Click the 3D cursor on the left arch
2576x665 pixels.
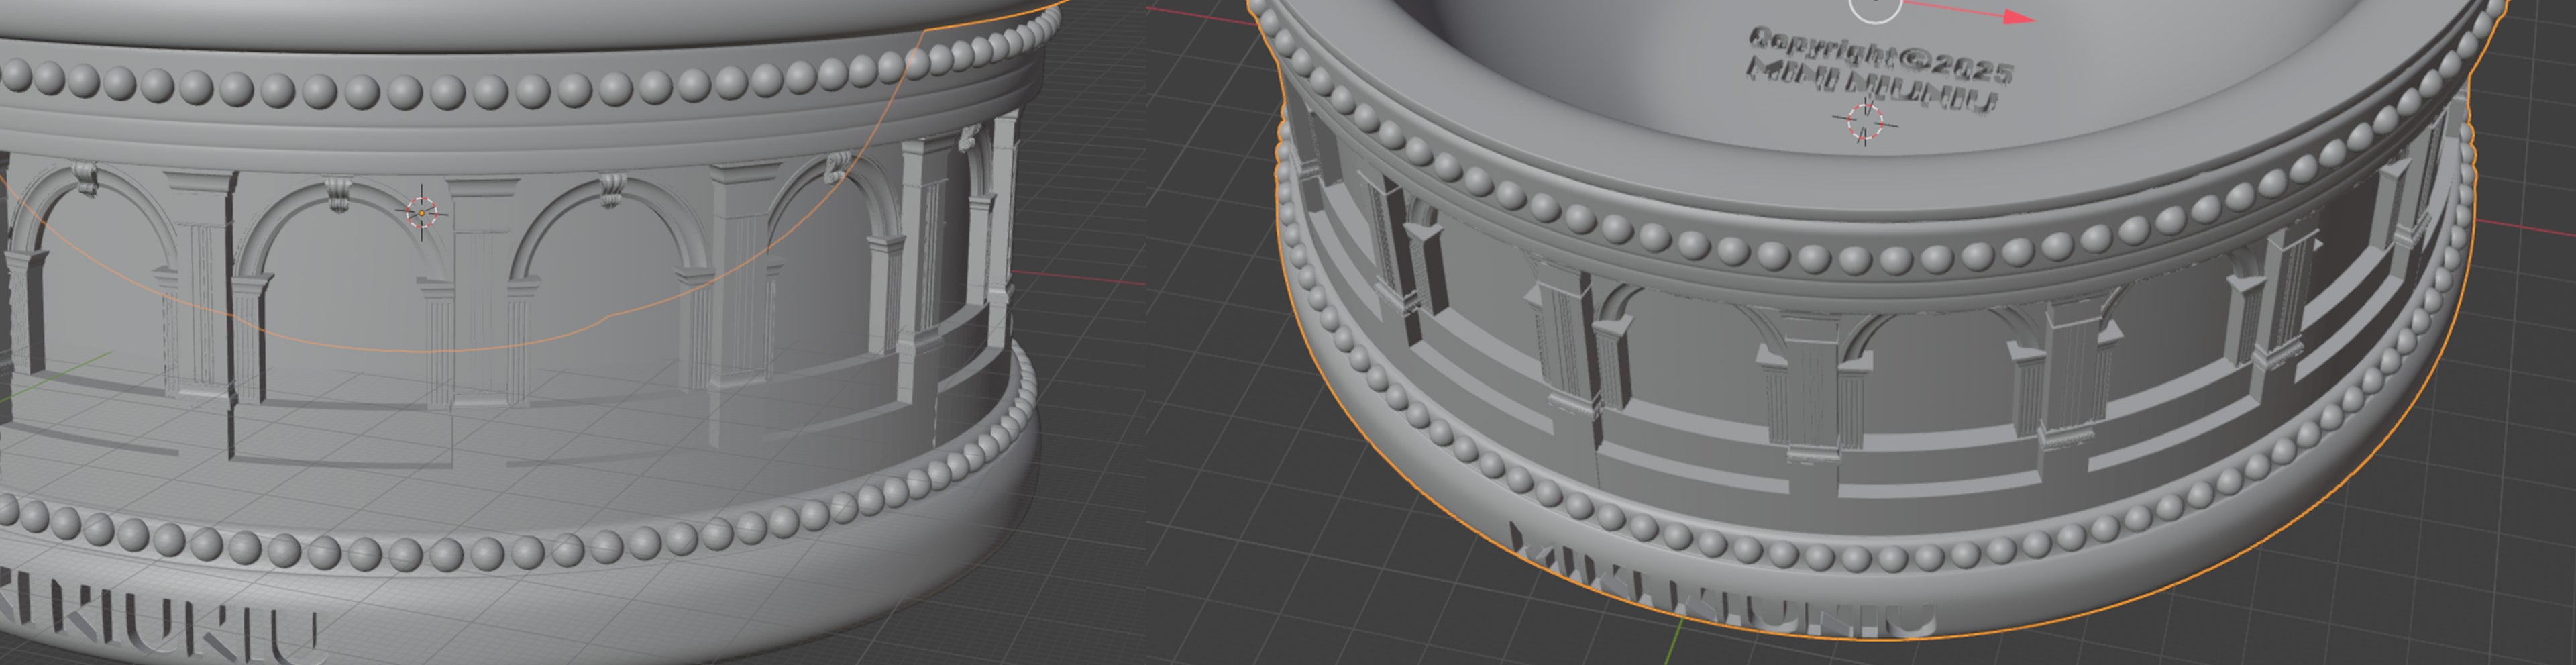point(422,213)
